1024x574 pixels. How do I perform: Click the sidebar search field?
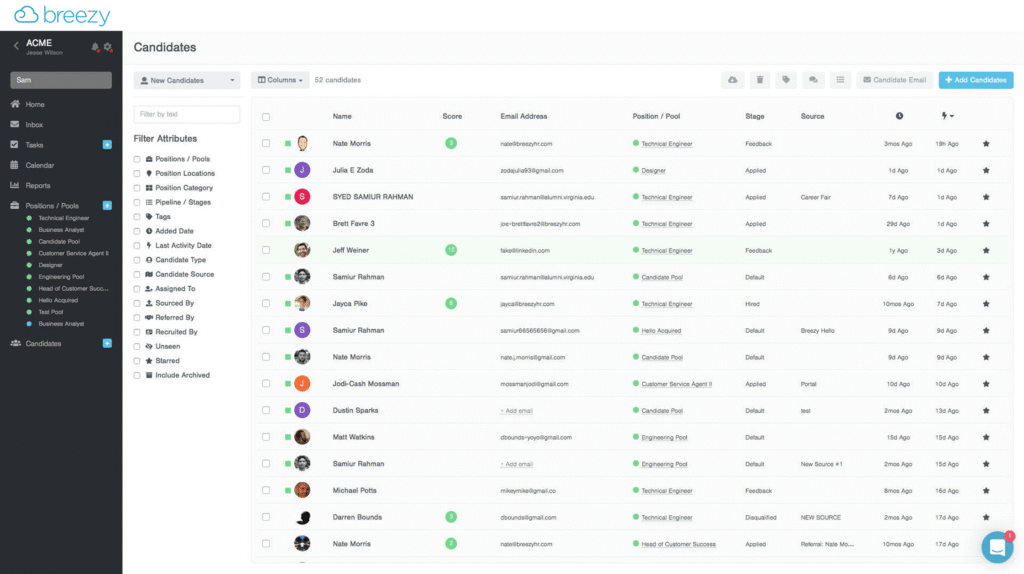pos(61,80)
